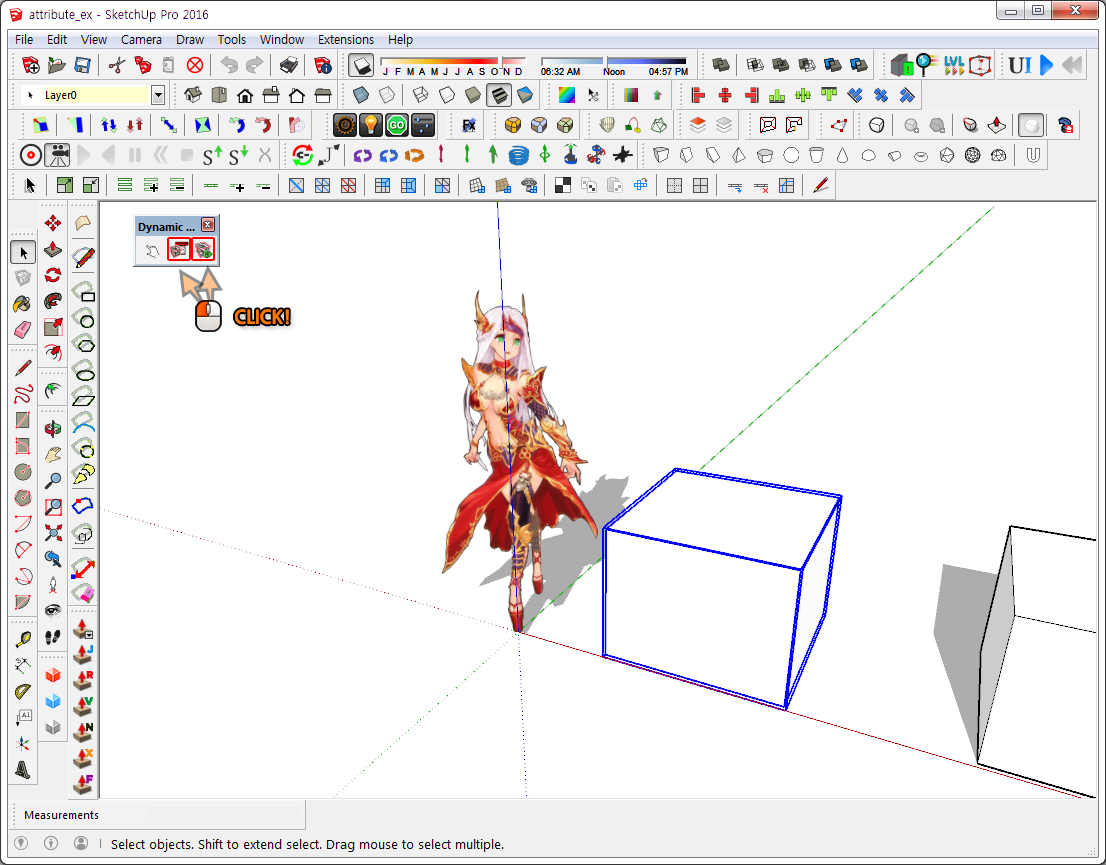Use the Follow Me tool
This screenshot has width=1106, height=865.
53,301
